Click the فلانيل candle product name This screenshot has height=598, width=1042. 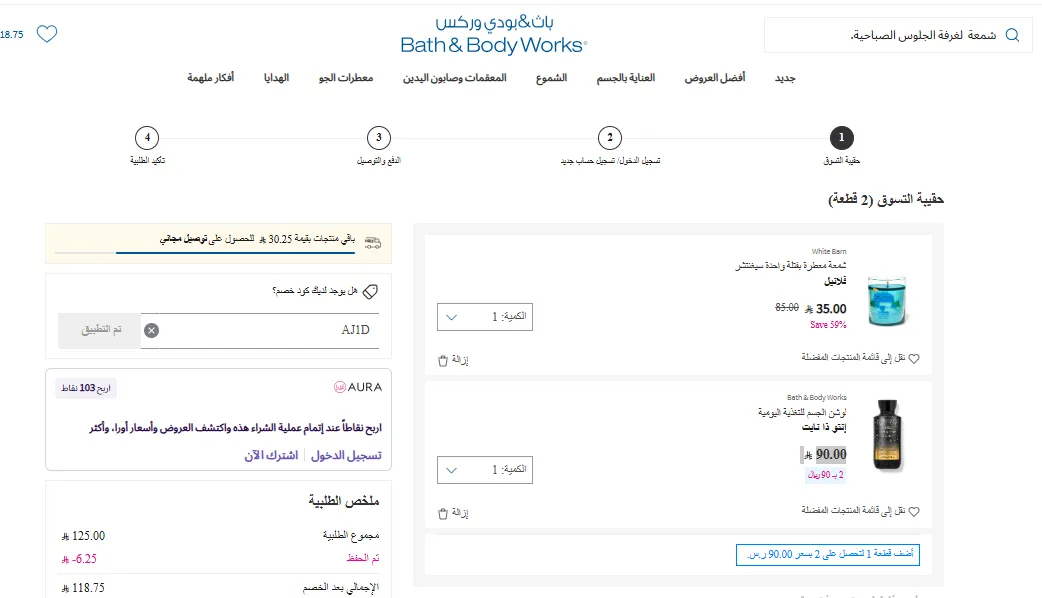pyautogui.click(x=835, y=281)
